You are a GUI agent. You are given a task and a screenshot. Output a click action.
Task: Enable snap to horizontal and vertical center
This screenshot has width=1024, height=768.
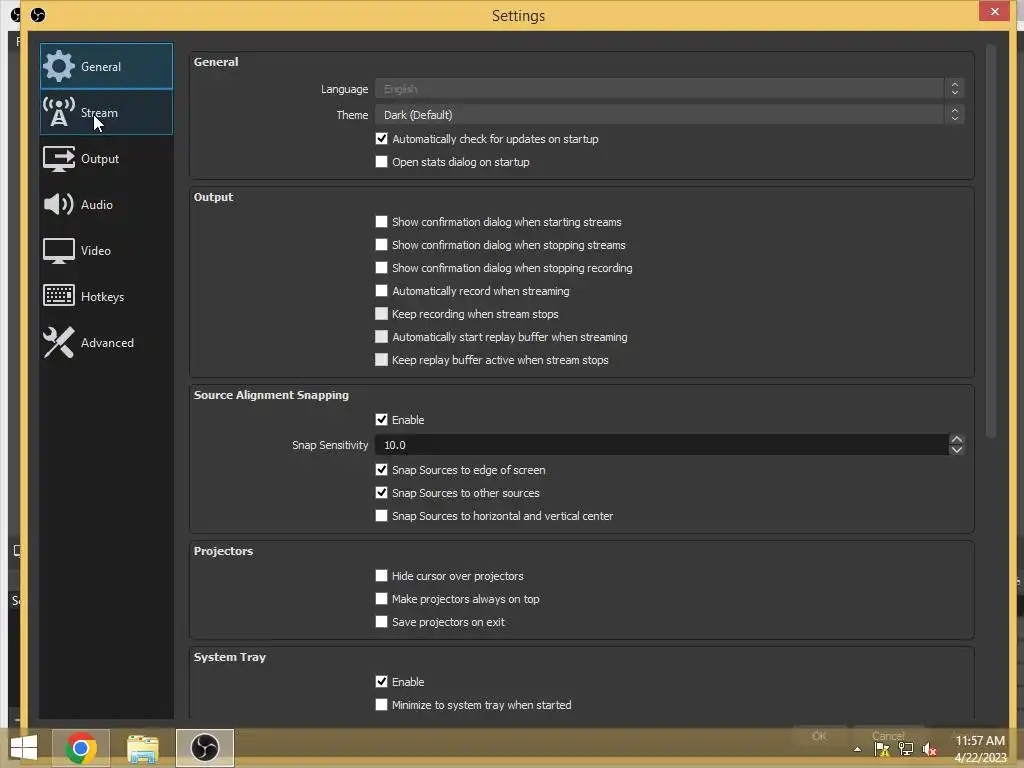pyautogui.click(x=381, y=515)
